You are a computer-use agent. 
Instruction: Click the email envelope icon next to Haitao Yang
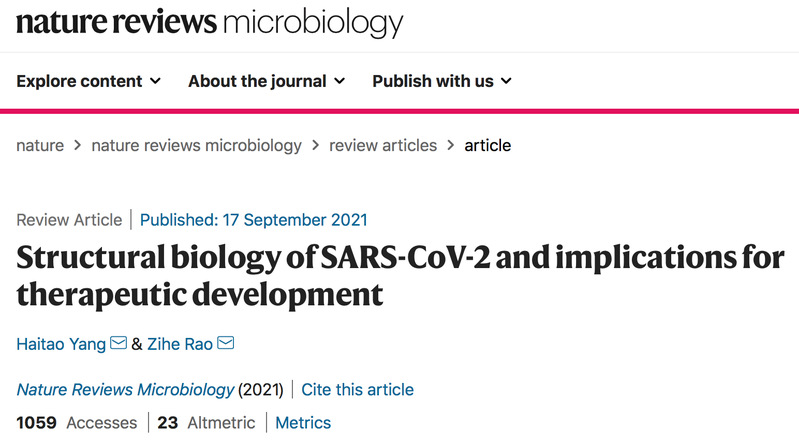tap(118, 343)
